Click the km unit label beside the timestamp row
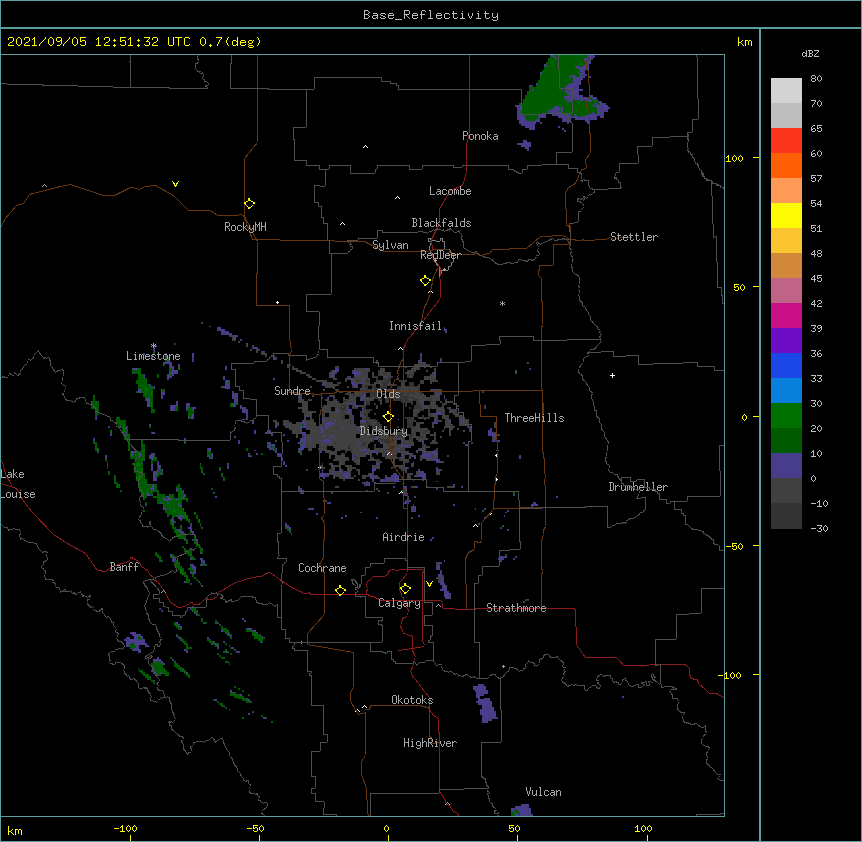The width and height of the screenshot is (862, 842). [x=744, y=42]
